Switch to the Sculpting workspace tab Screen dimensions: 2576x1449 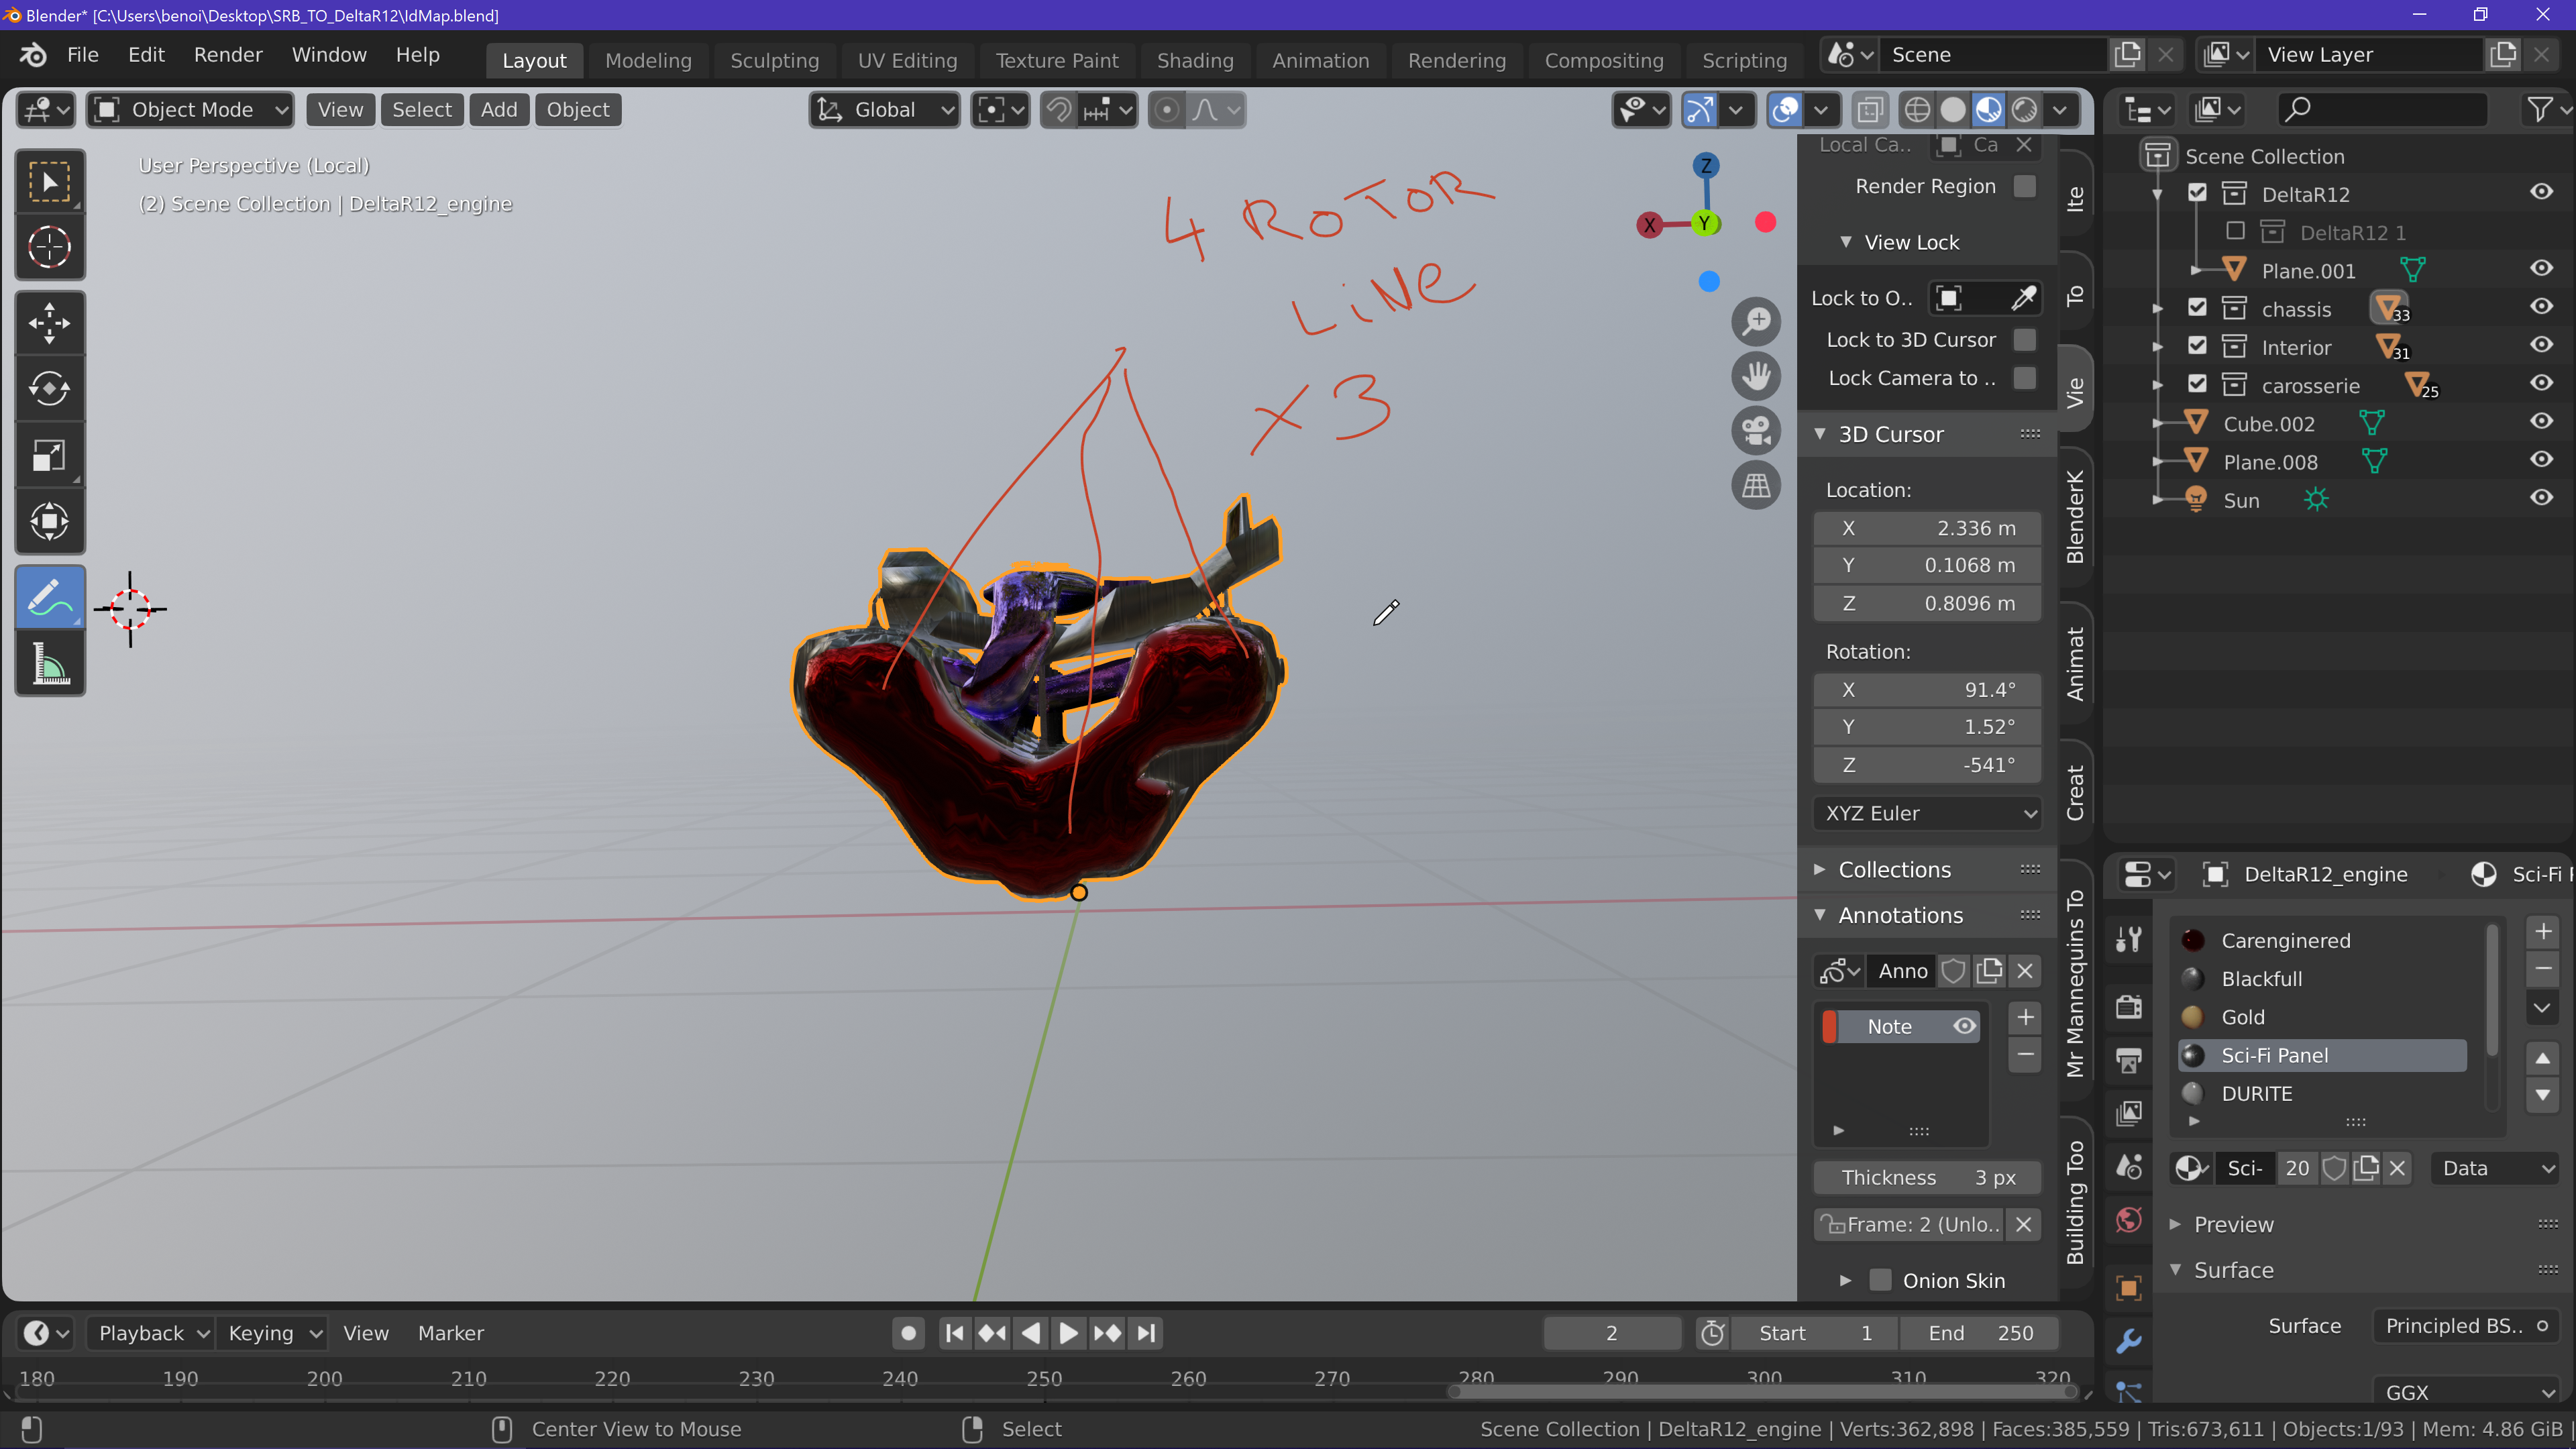(x=774, y=60)
